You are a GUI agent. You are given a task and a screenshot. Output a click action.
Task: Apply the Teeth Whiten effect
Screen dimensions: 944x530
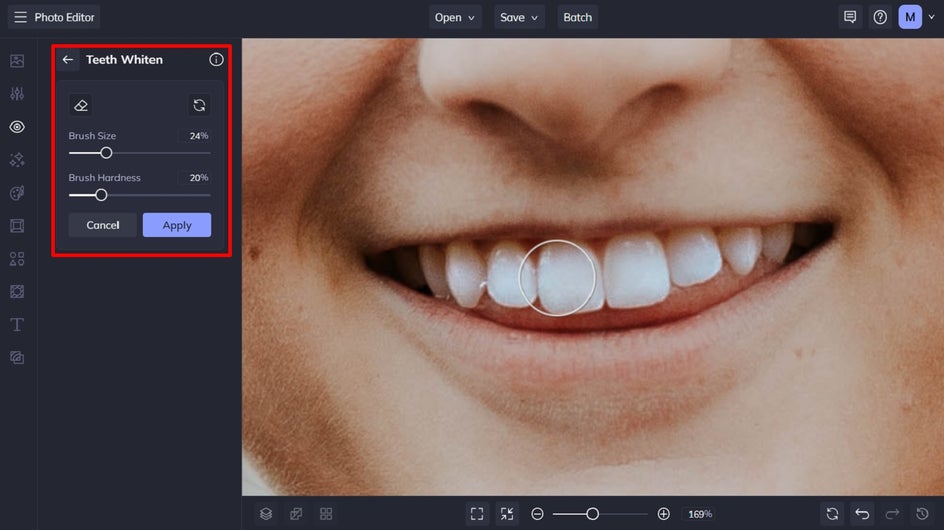[x=177, y=225]
